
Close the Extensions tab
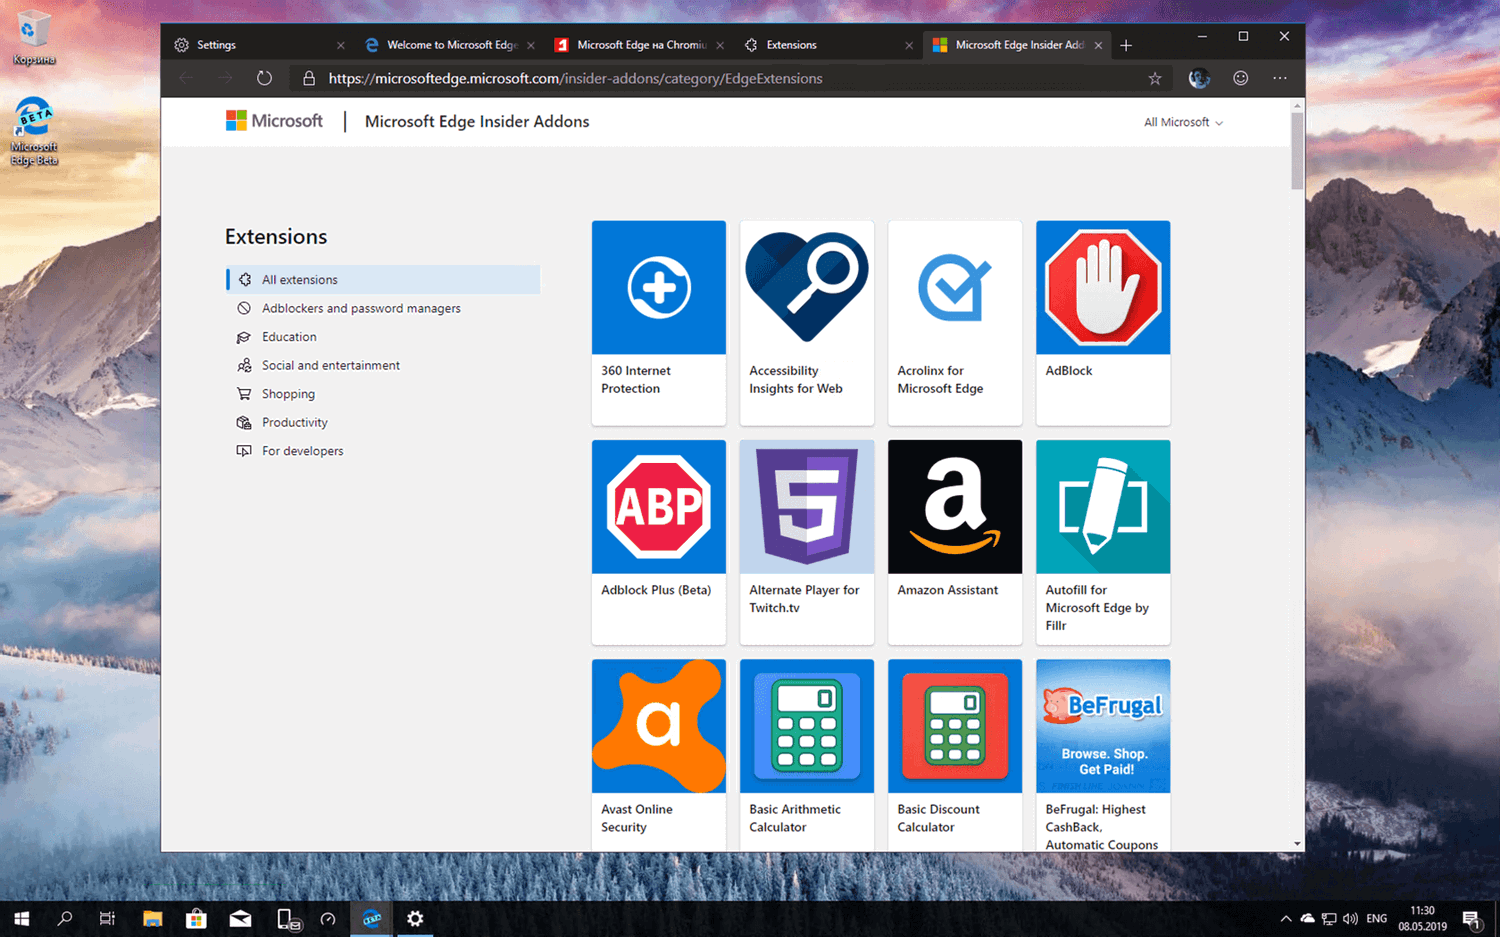(909, 45)
